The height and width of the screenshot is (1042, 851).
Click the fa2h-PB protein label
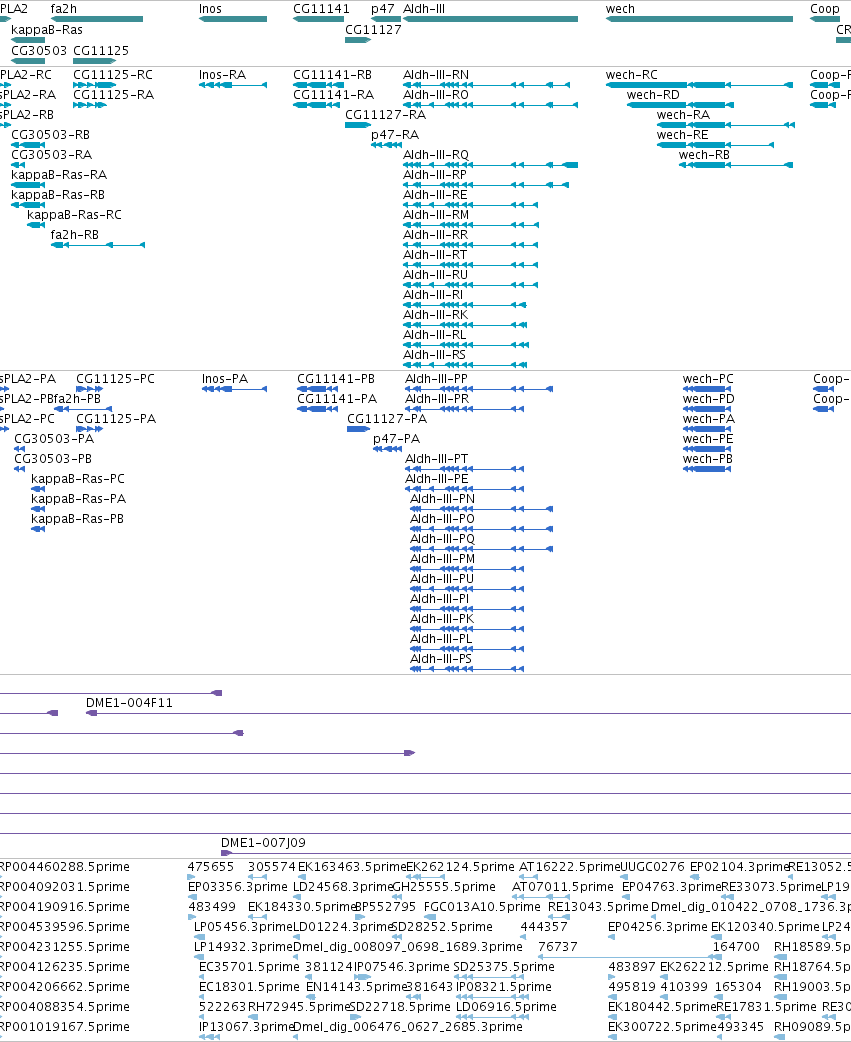[x=77, y=399]
